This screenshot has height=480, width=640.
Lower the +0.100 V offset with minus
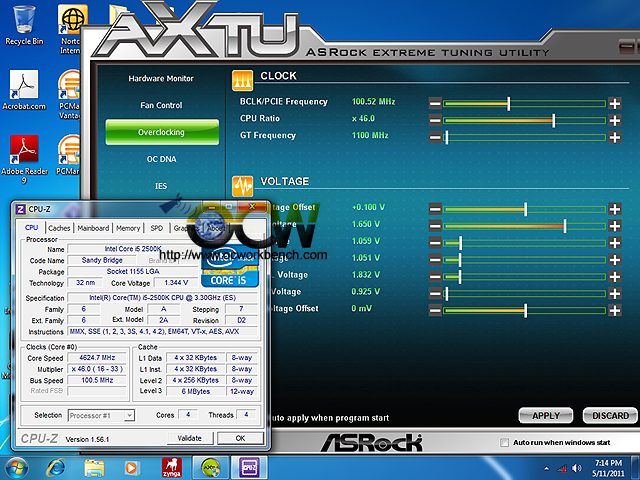435,209
